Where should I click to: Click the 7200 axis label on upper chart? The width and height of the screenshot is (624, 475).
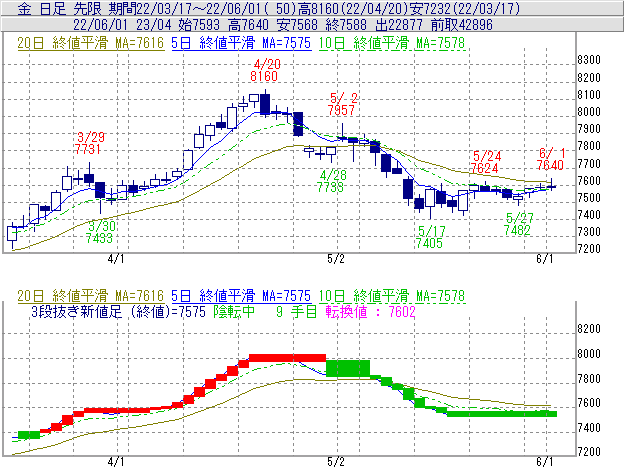pyautogui.click(x=589, y=249)
